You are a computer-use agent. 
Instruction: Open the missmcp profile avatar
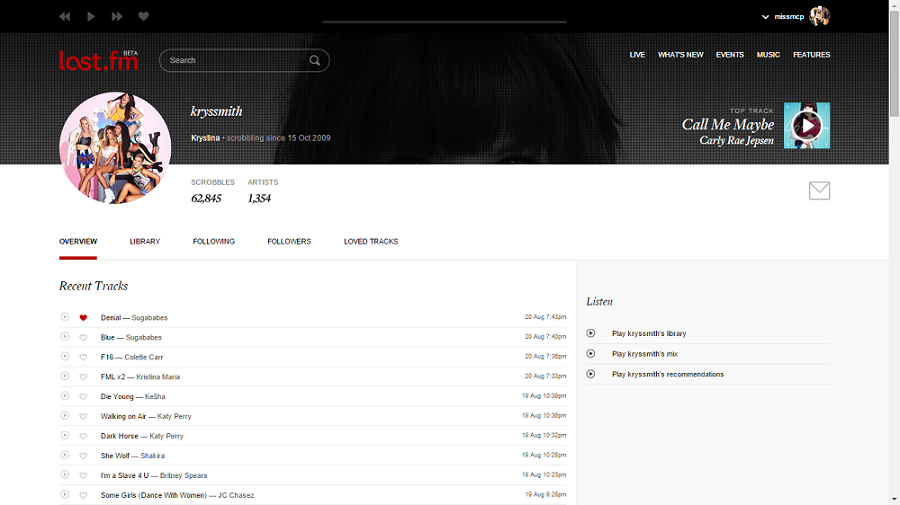(820, 16)
